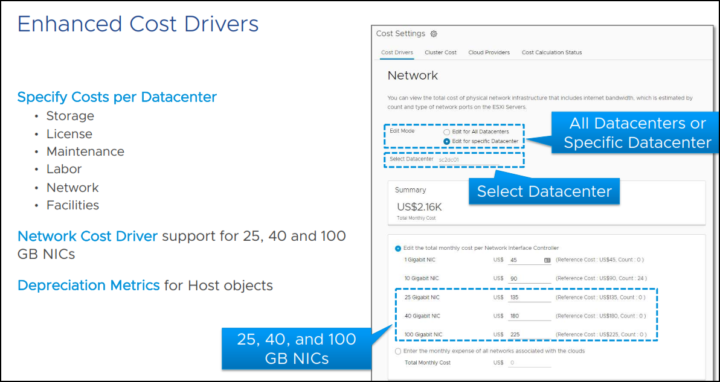
Task: Switch to the Cluster Cost tab
Action: point(440,52)
